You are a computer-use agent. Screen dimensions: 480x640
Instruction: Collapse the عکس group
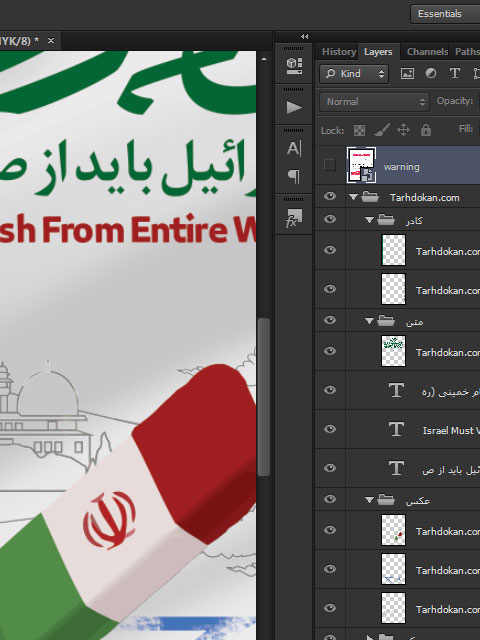(369, 500)
